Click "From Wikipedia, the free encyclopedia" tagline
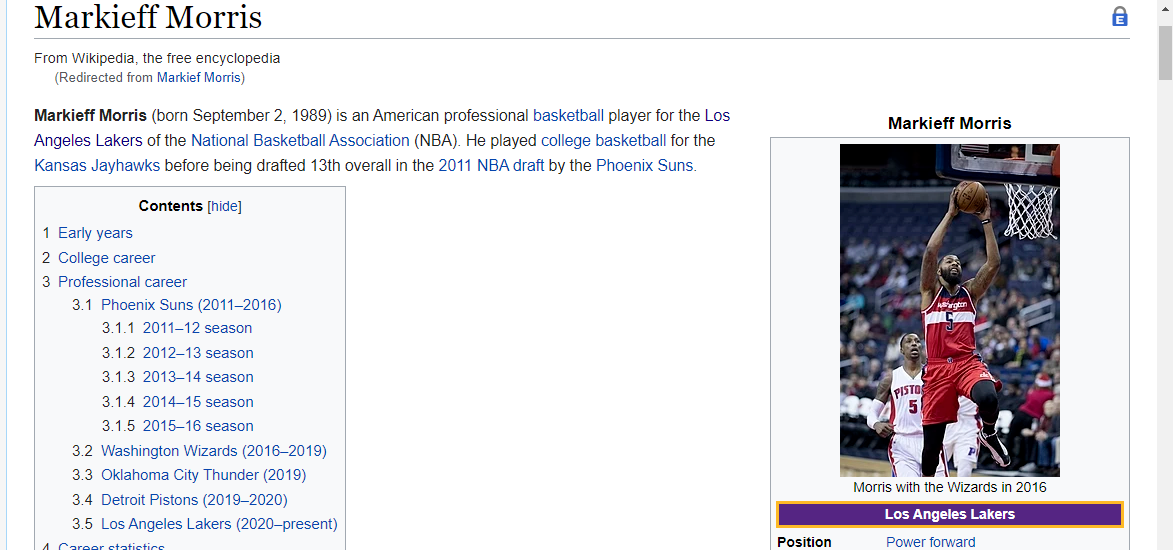1173x550 pixels. (157, 58)
